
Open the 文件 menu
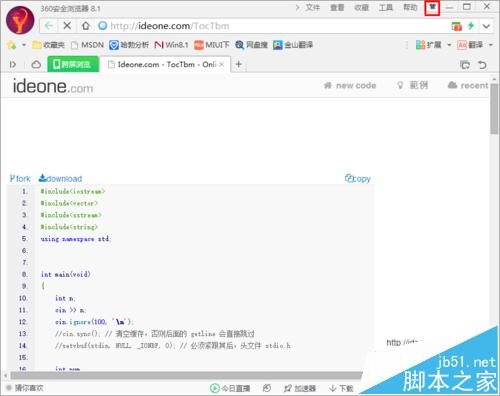click(313, 7)
